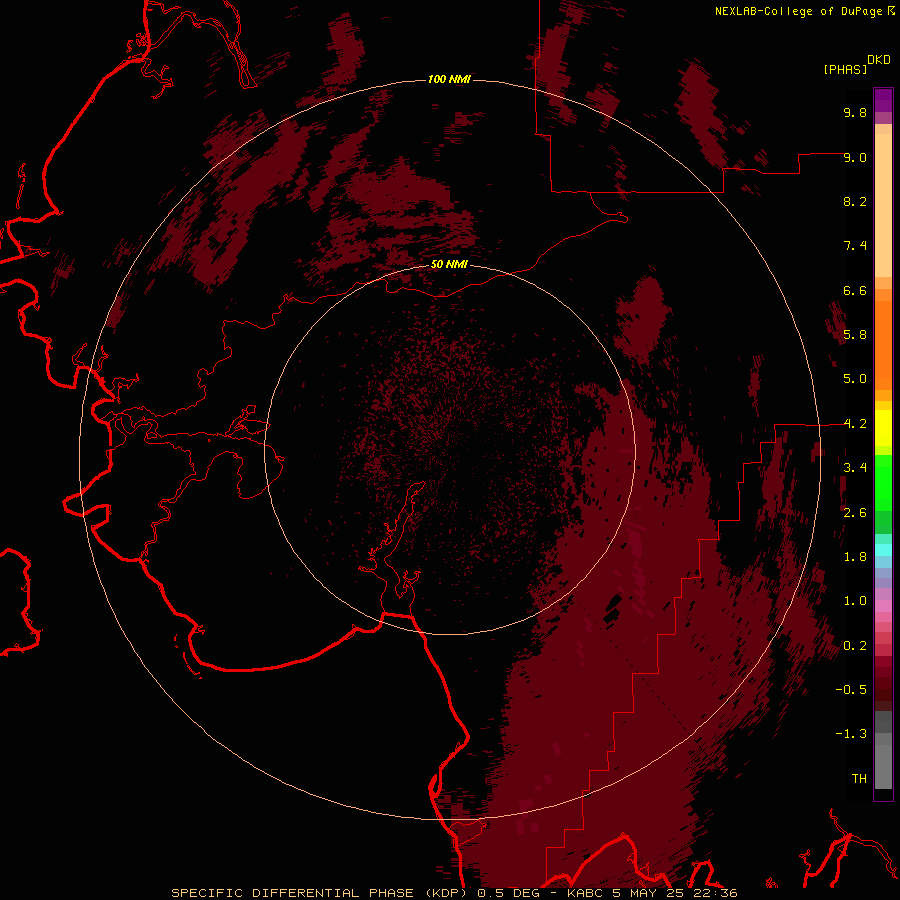
Task: Click the DKD [PHAS] color scale title
Action: click(x=856, y=64)
